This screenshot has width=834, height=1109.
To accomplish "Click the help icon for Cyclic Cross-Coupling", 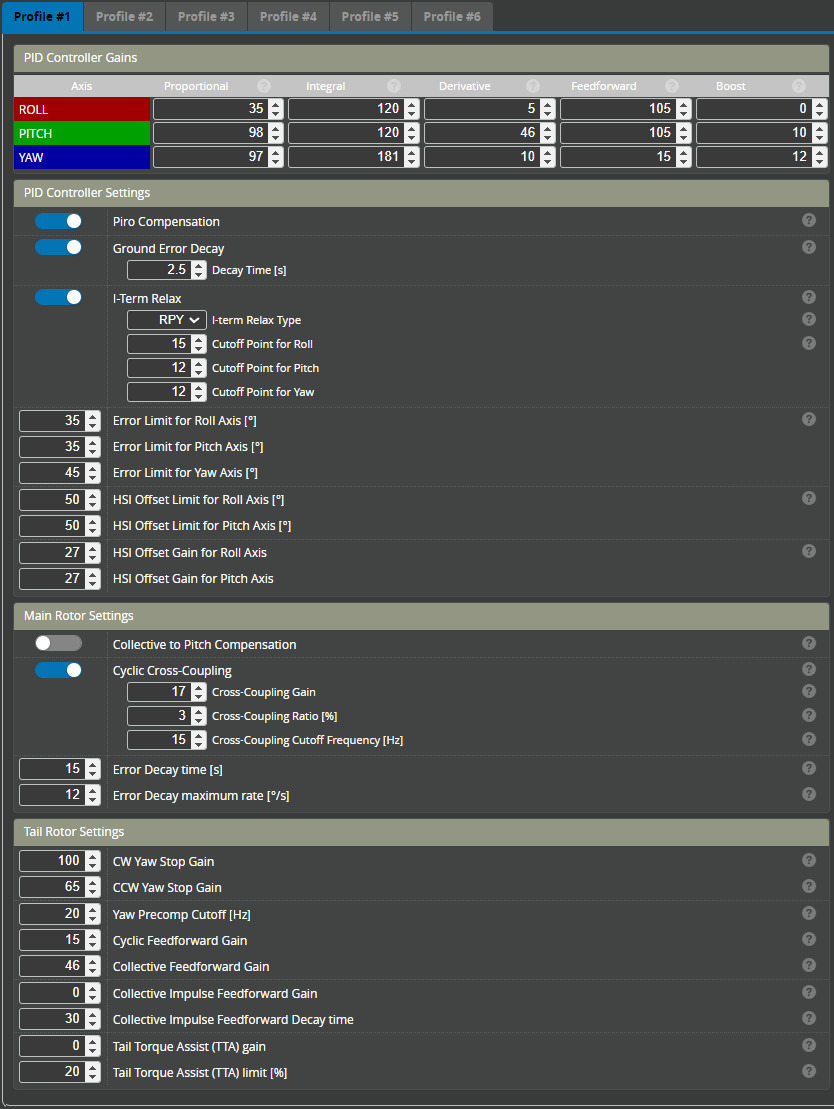I will (x=808, y=668).
